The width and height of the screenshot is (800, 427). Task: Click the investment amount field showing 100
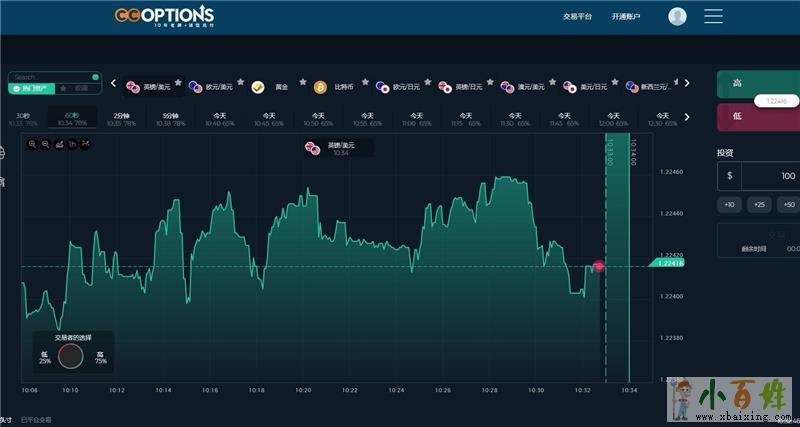[x=768, y=176]
